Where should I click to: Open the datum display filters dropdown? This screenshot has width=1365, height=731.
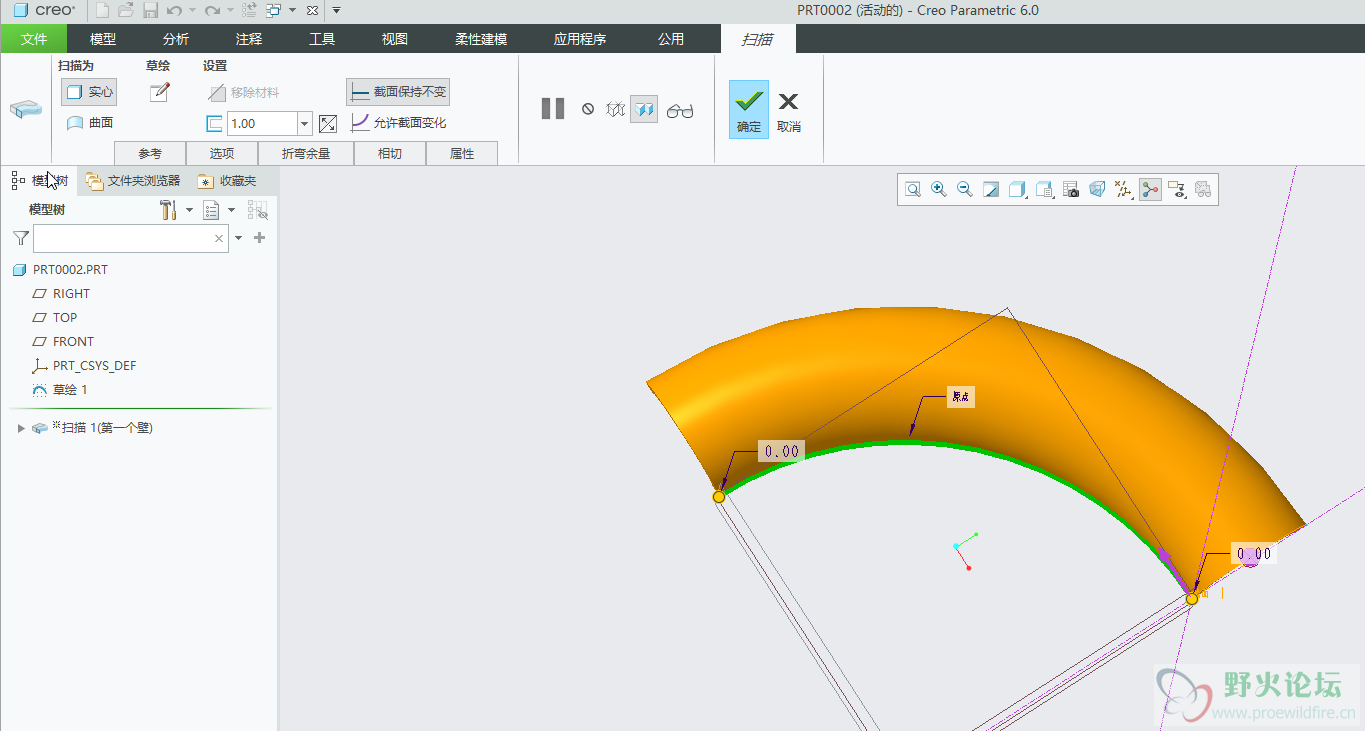coord(1124,189)
